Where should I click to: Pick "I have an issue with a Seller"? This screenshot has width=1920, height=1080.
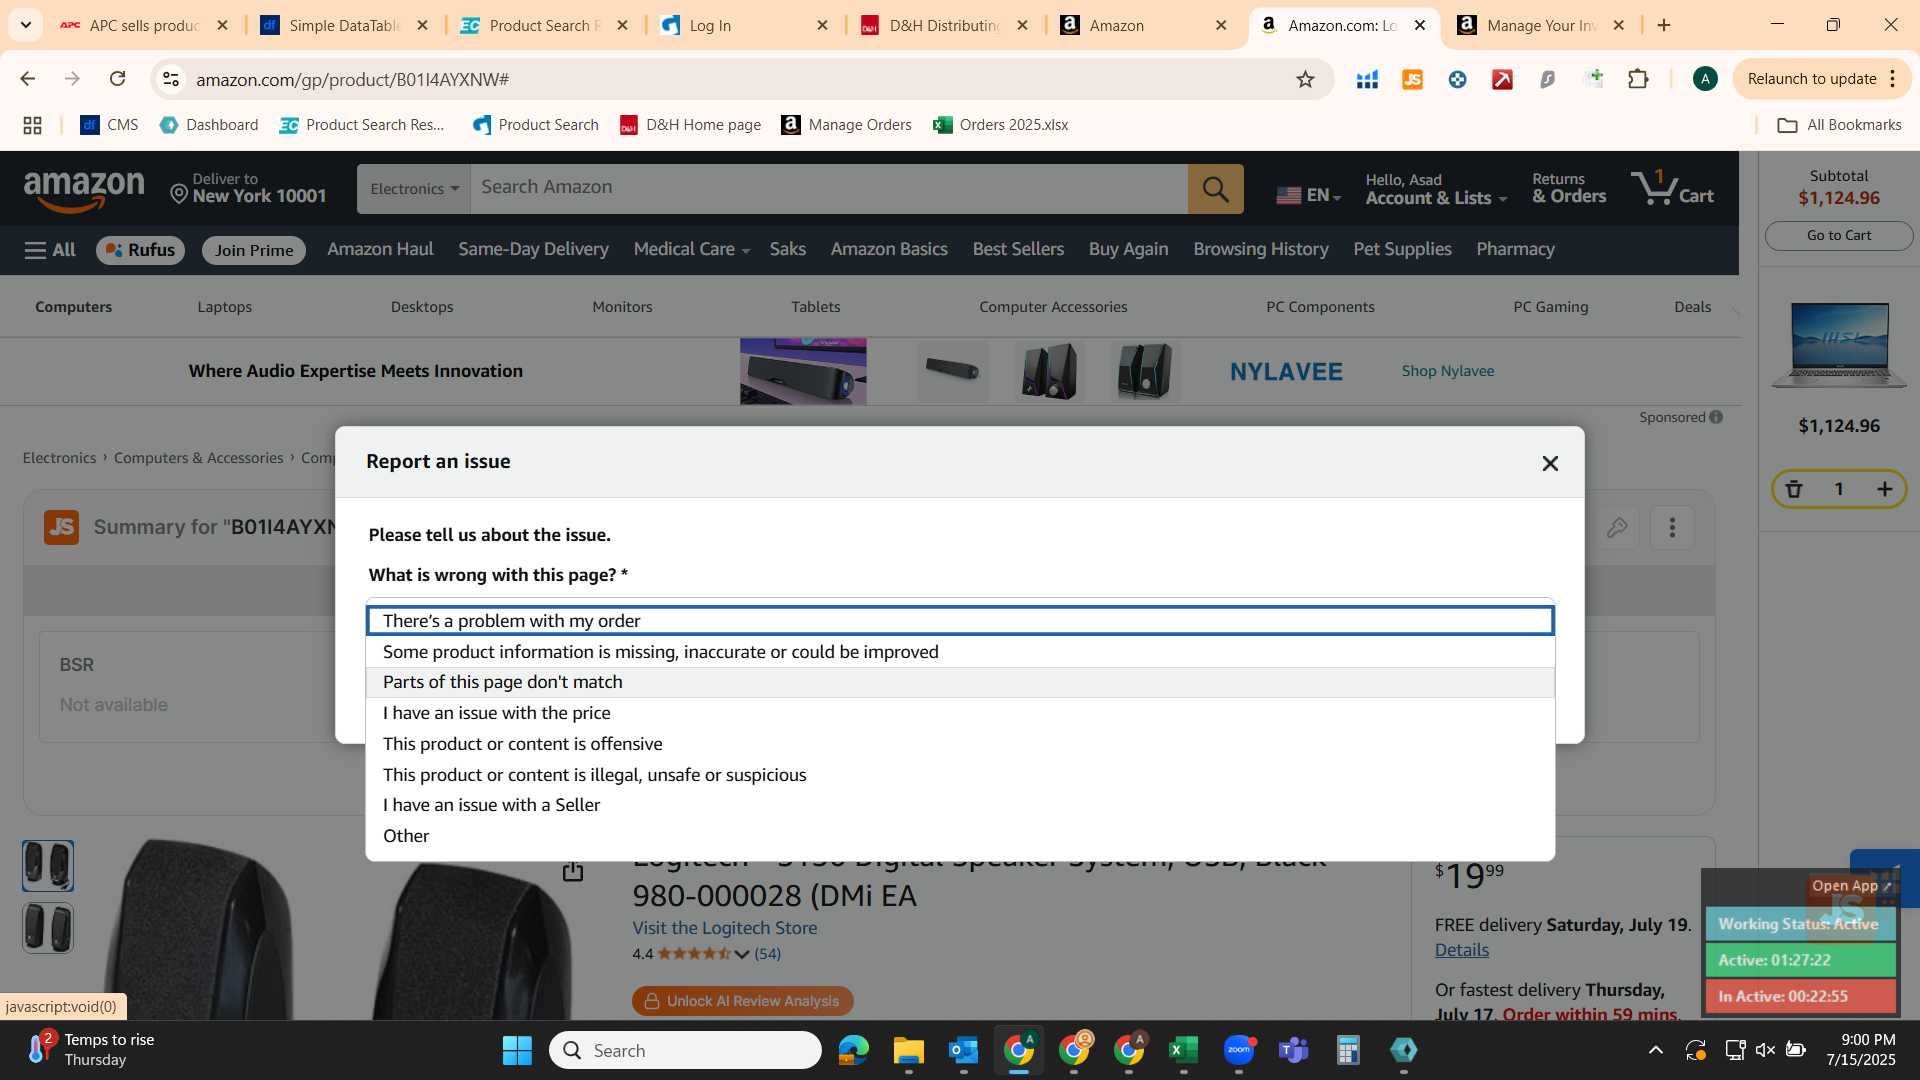coord(960,805)
